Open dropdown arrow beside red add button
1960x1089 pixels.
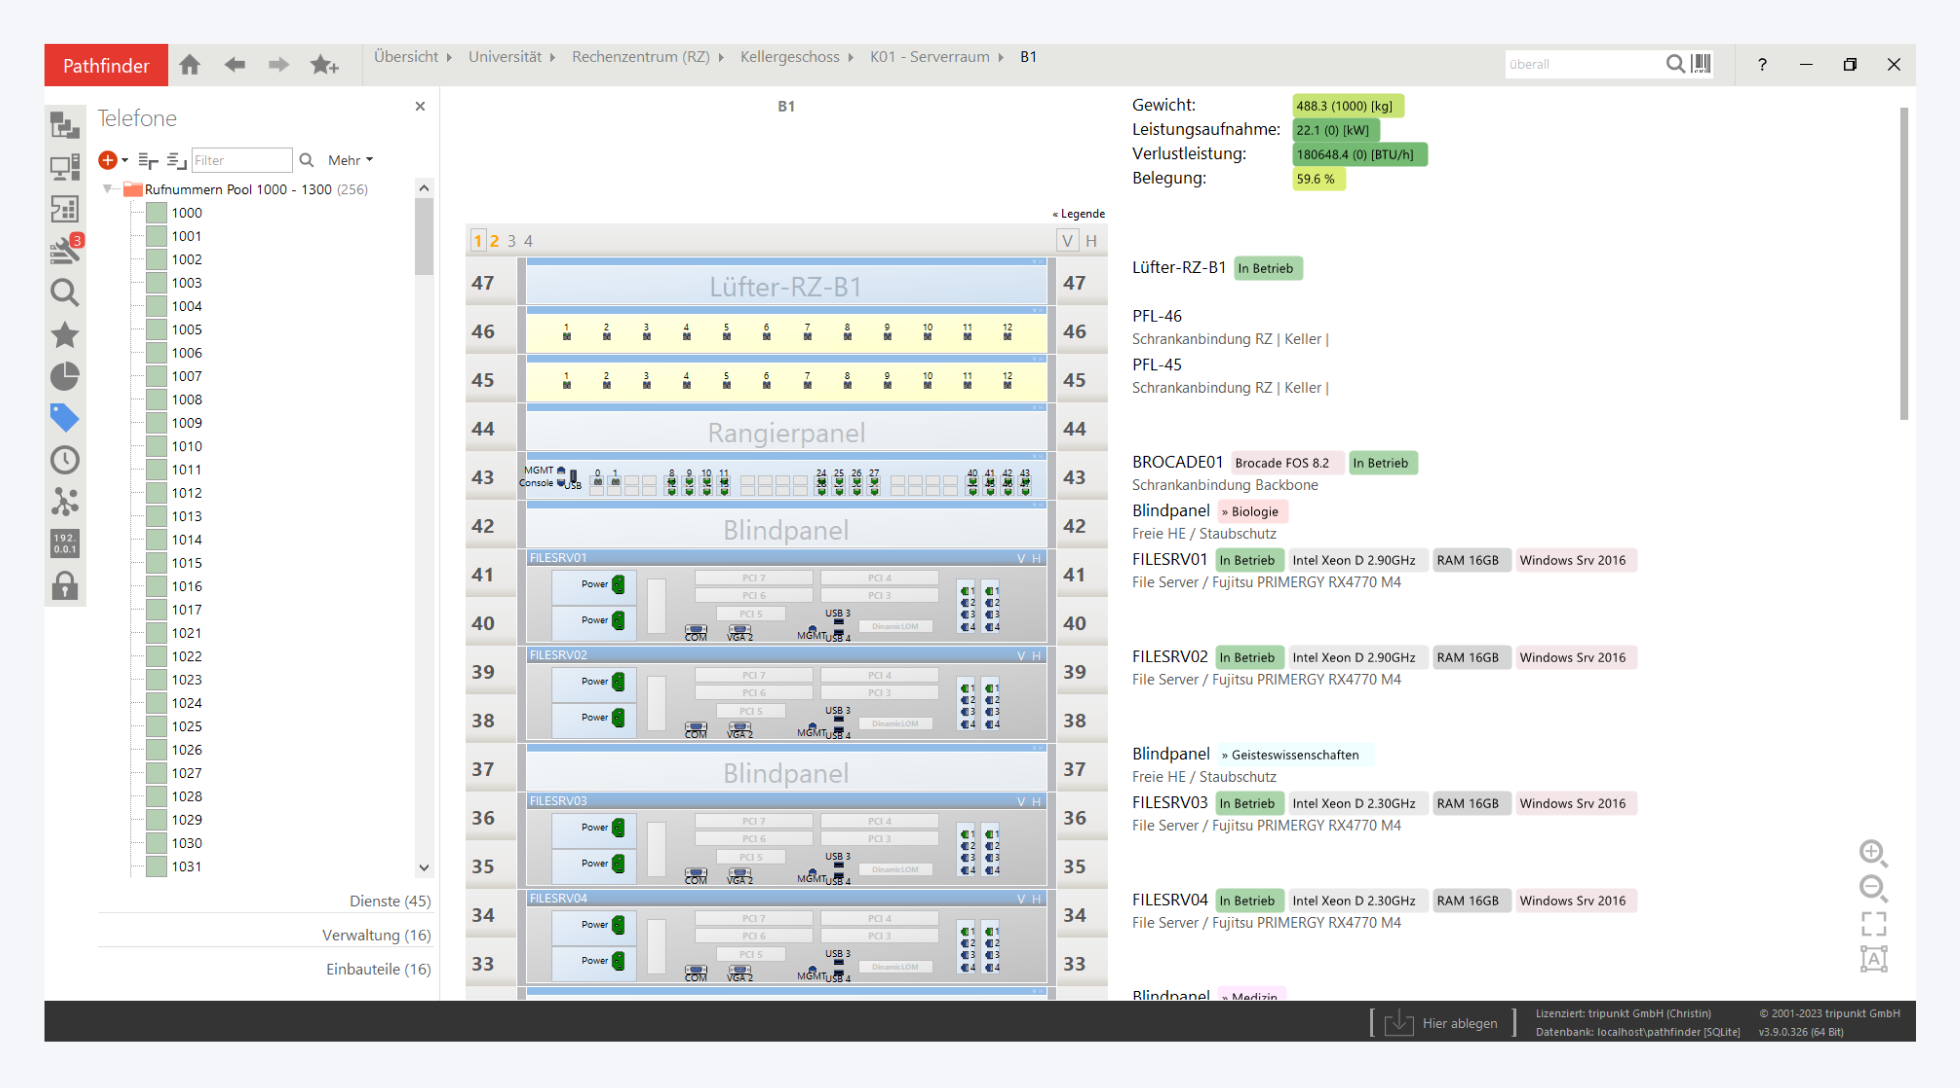(x=125, y=160)
